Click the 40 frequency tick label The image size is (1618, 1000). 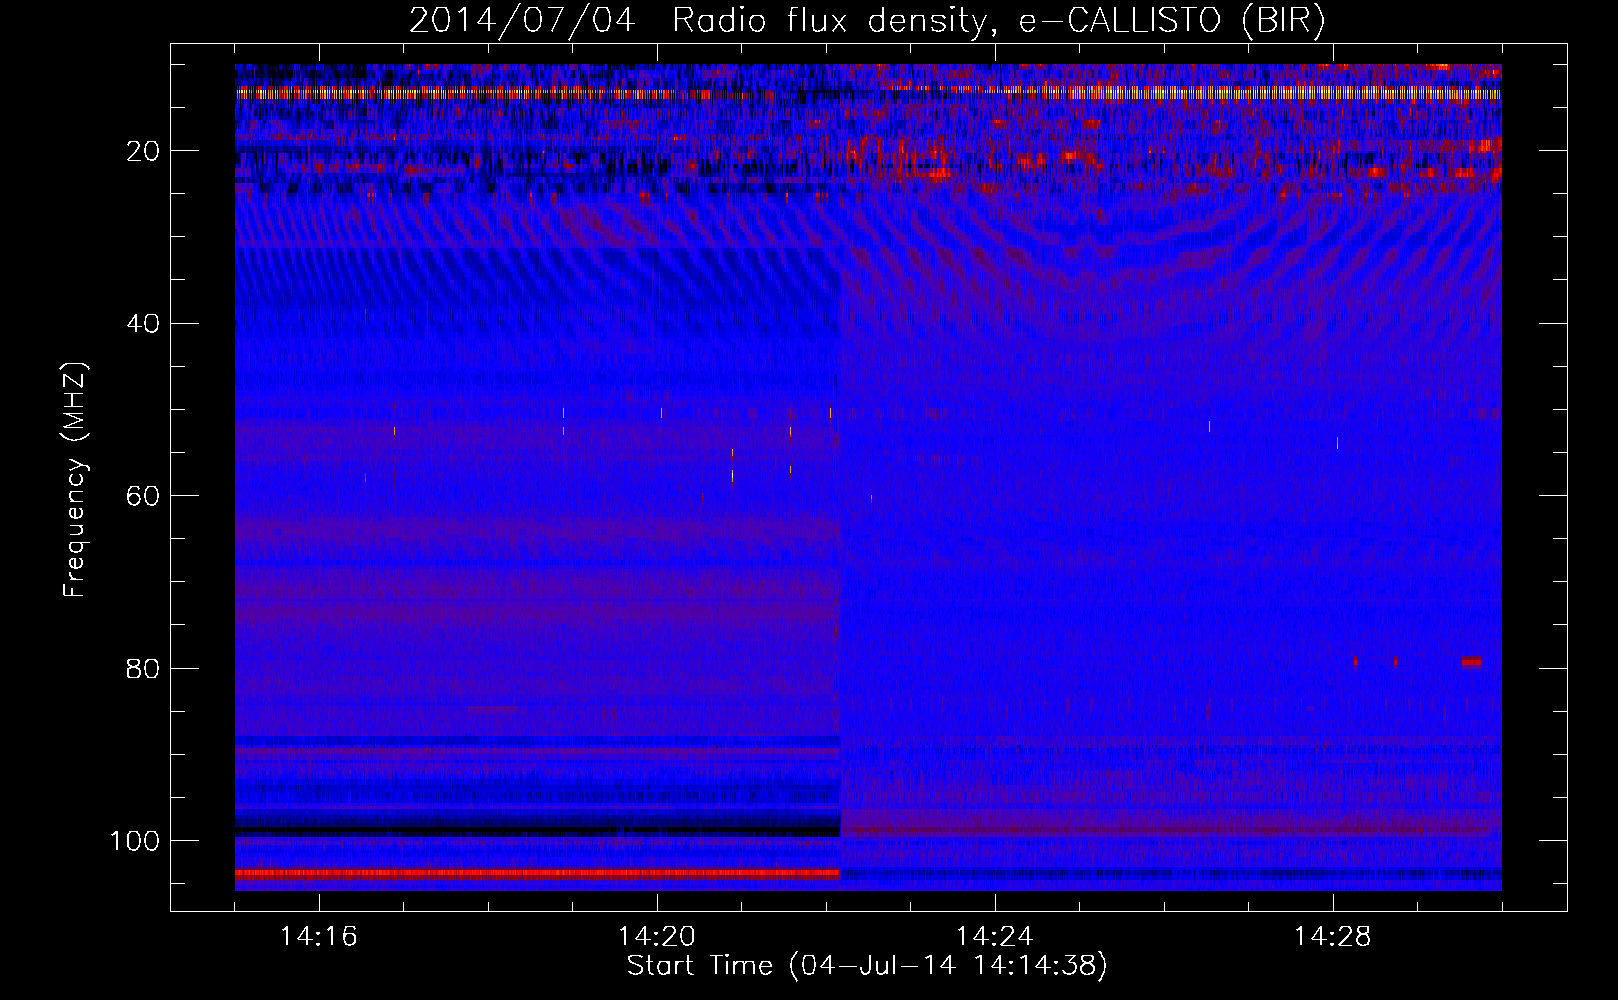[x=144, y=324]
